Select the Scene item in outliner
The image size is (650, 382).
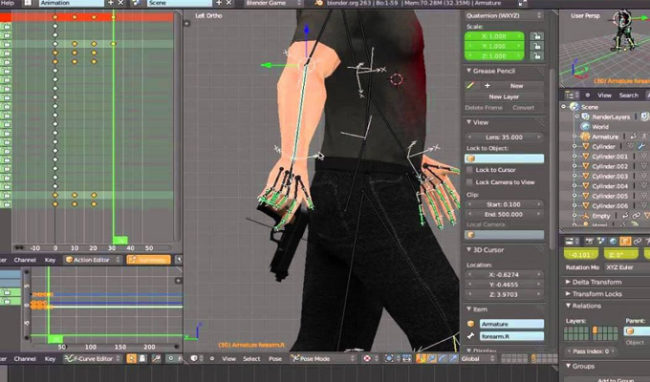coord(589,107)
